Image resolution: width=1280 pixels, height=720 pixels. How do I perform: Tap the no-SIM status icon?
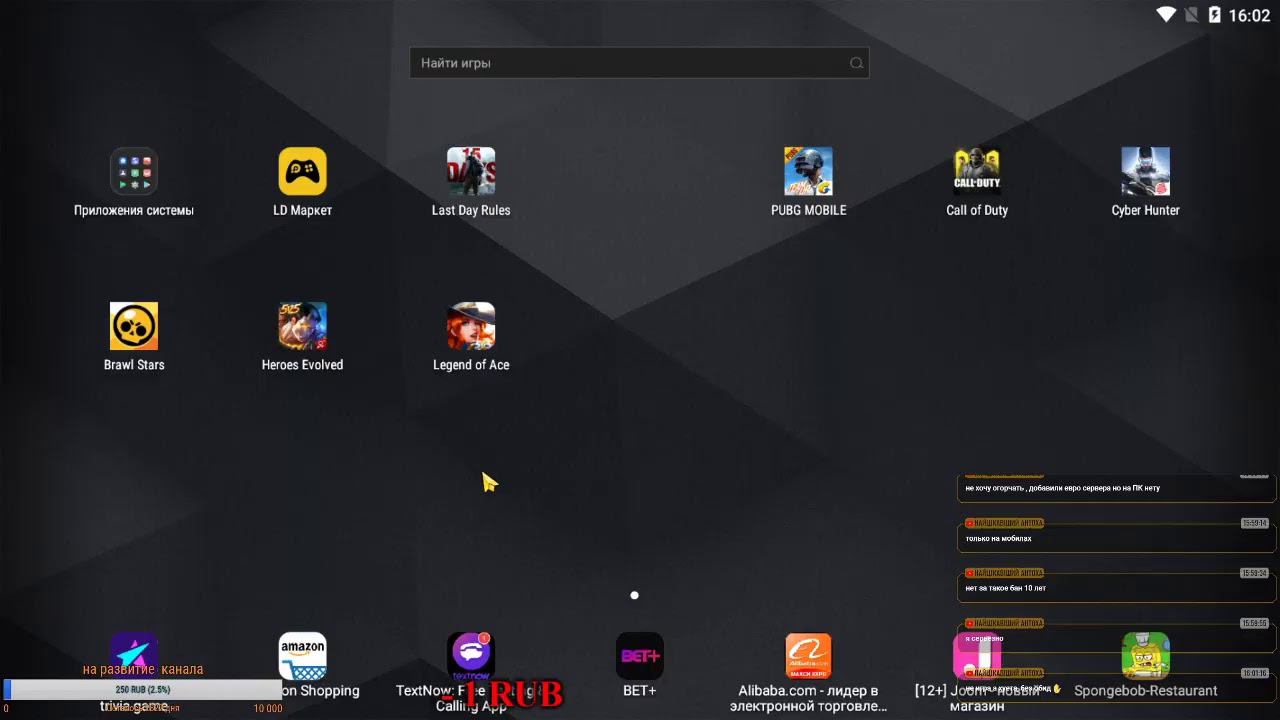click(x=1191, y=15)
